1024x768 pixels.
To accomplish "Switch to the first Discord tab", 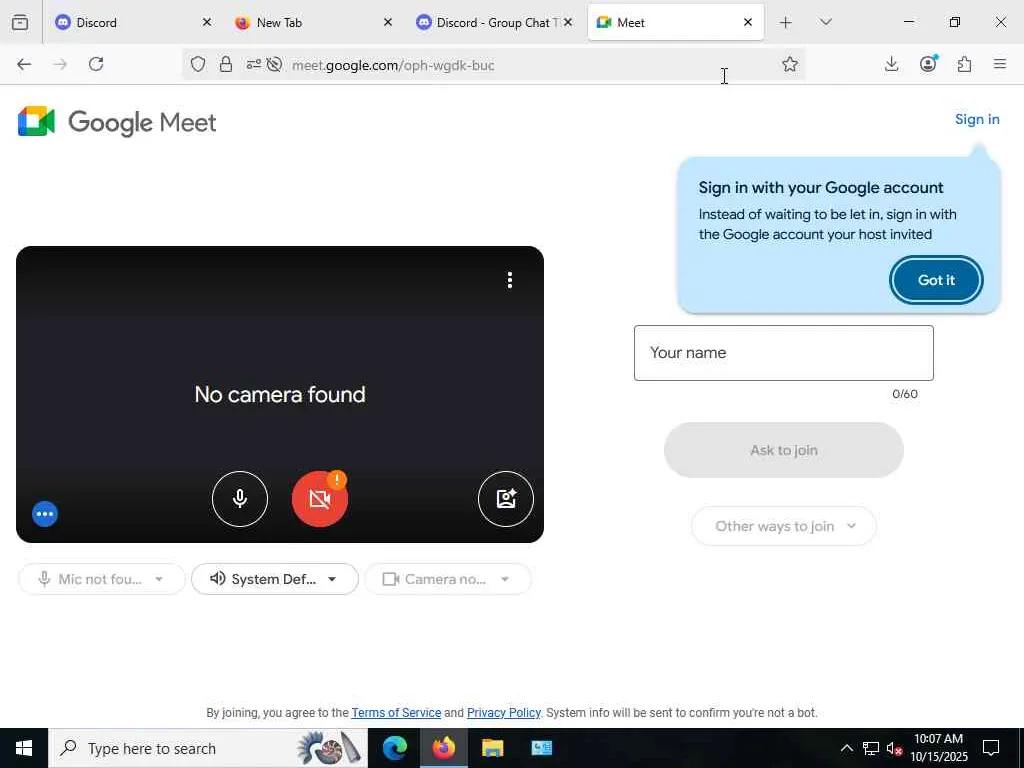I will click(134, 22).
